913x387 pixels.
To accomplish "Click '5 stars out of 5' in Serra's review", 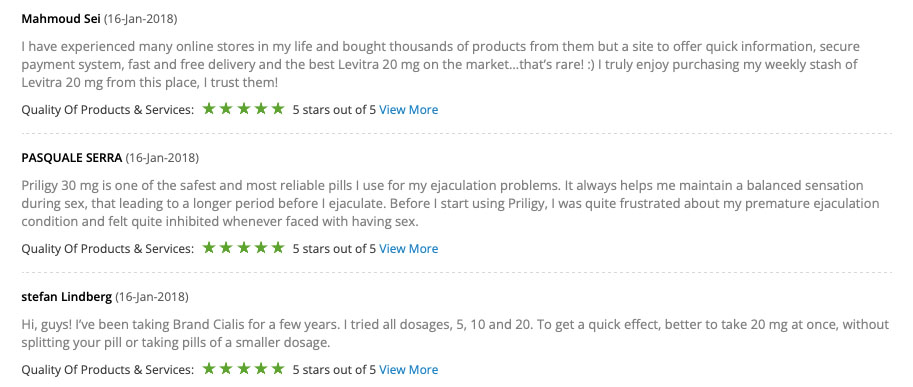I will pos(334,248).
